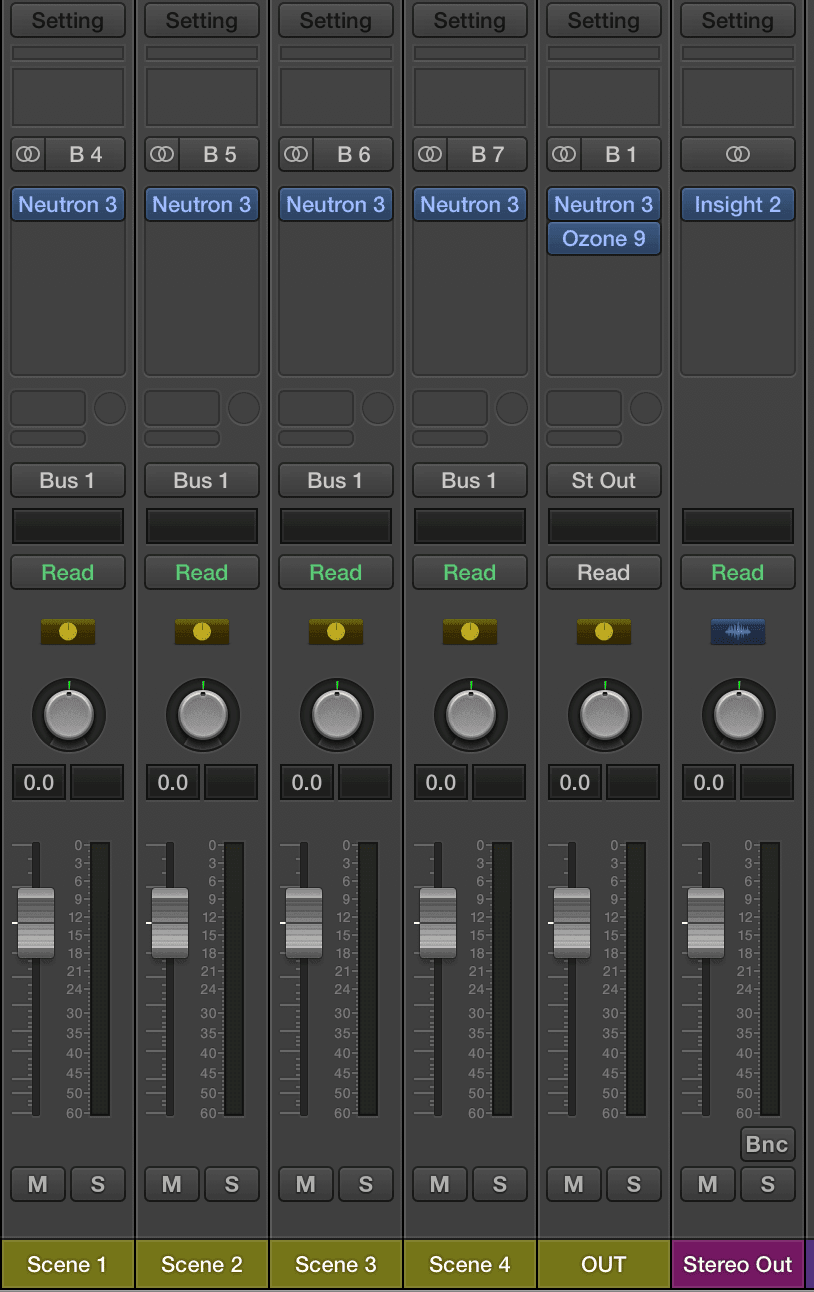The width and height of the screenshot is (814, 1292).
Task: Click the yellow track icon on Scene 1
Action: click(x=68, y=631)
